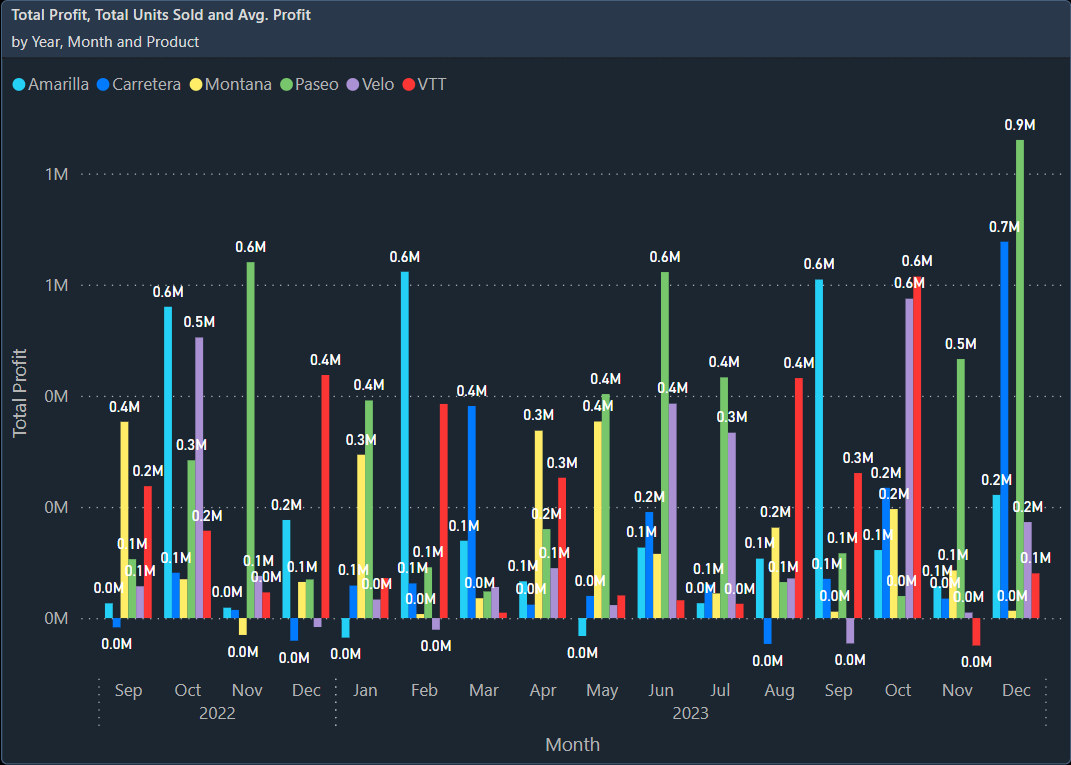Click the VTT red legend swatch

(407, 84)
